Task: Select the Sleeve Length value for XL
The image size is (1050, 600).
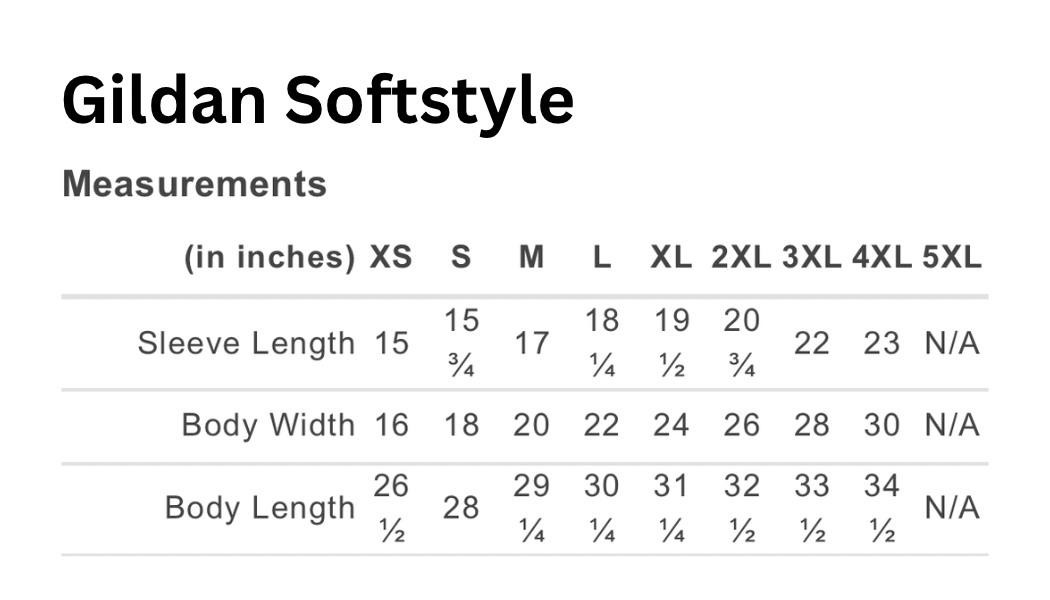Action: point(671,343)
